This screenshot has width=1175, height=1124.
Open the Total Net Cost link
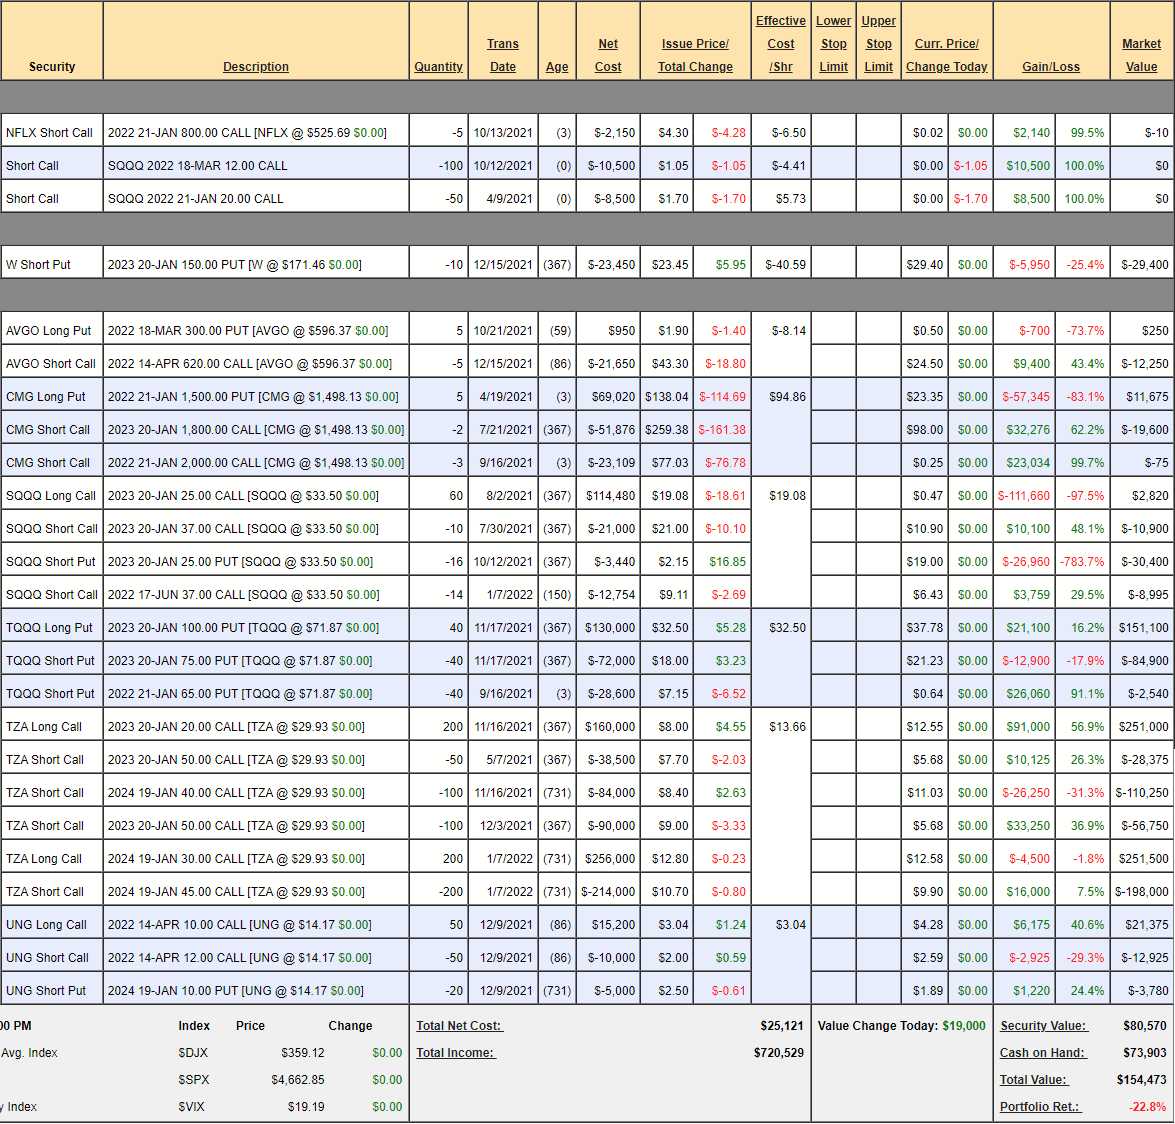click(x=459, y=1026)
